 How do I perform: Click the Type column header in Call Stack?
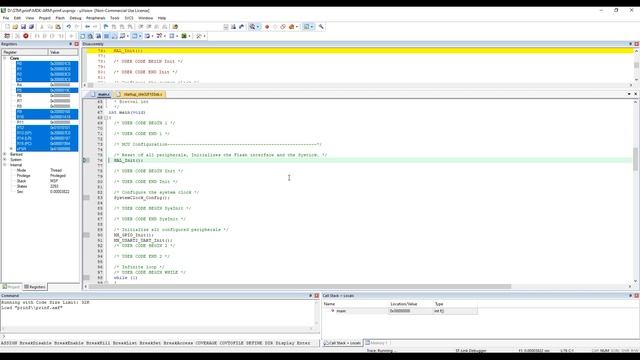tap(455, 304)
